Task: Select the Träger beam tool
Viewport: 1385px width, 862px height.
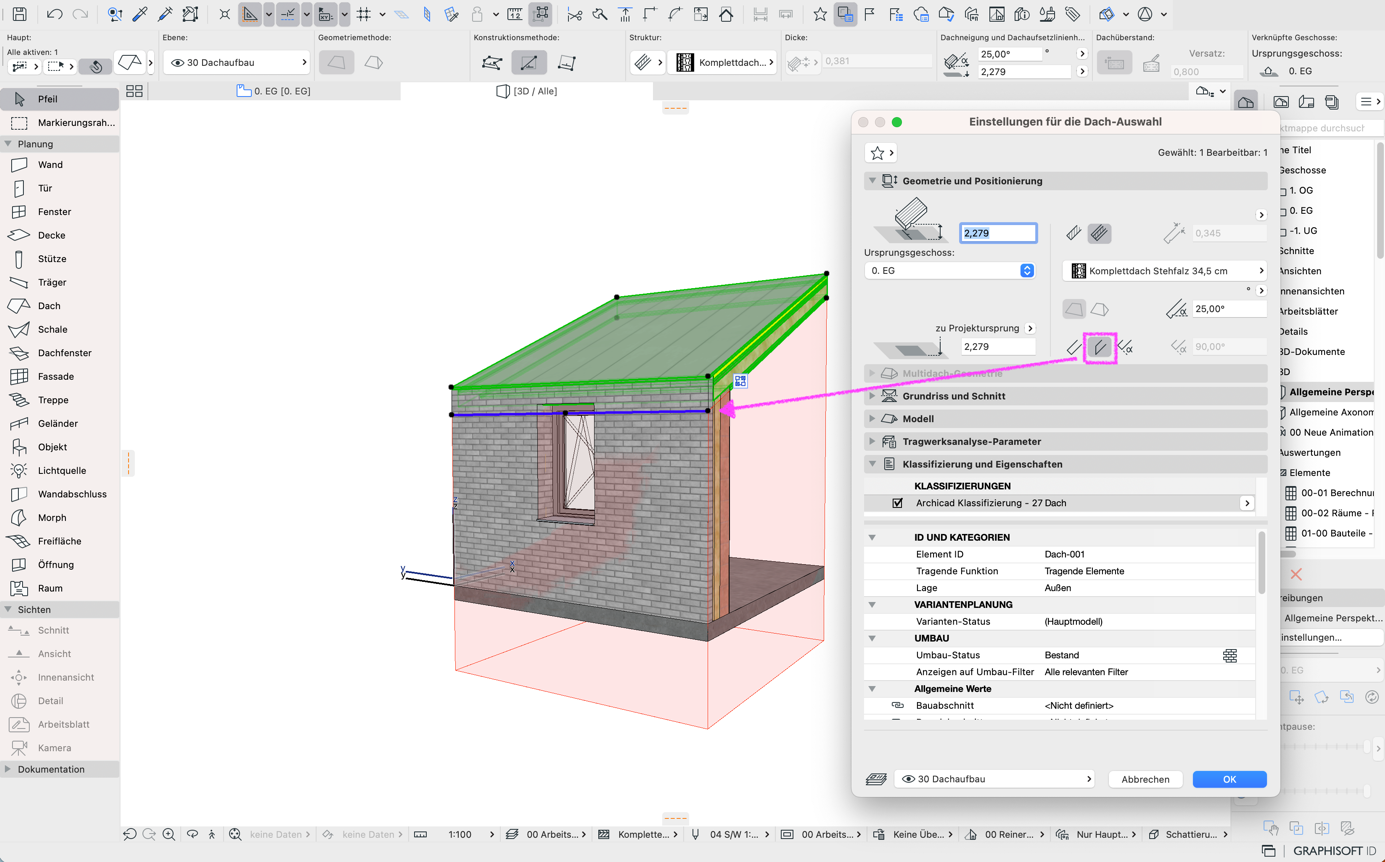Action: coord(60,282)
